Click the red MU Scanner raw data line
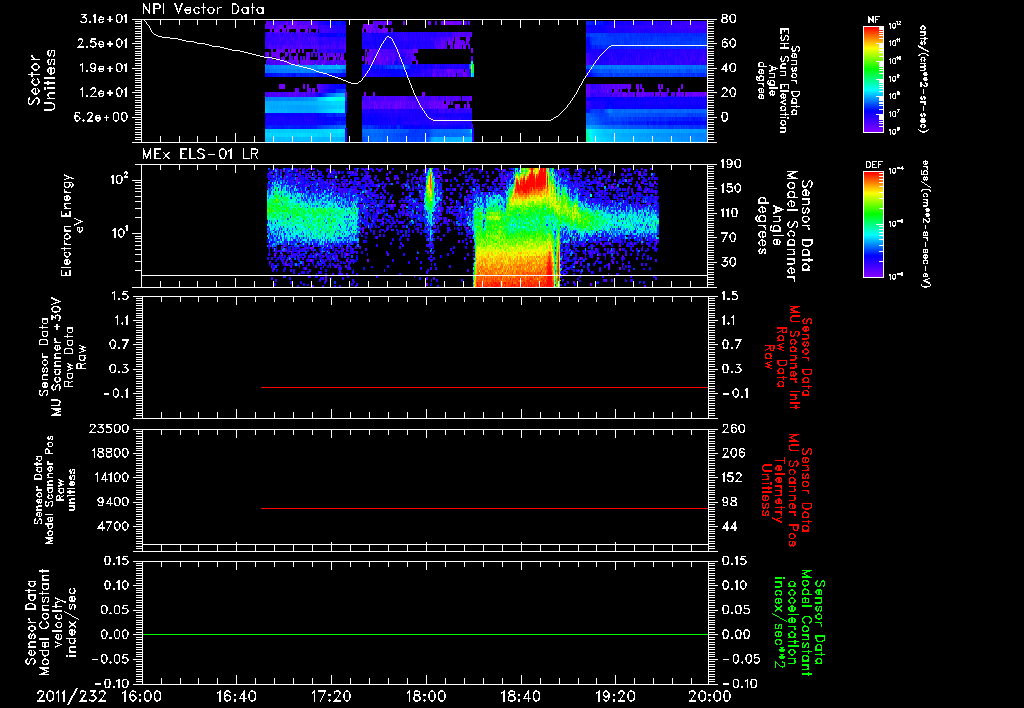Image resolution: width=1024 pixels, height=708 pixels. tap(485, 387)
